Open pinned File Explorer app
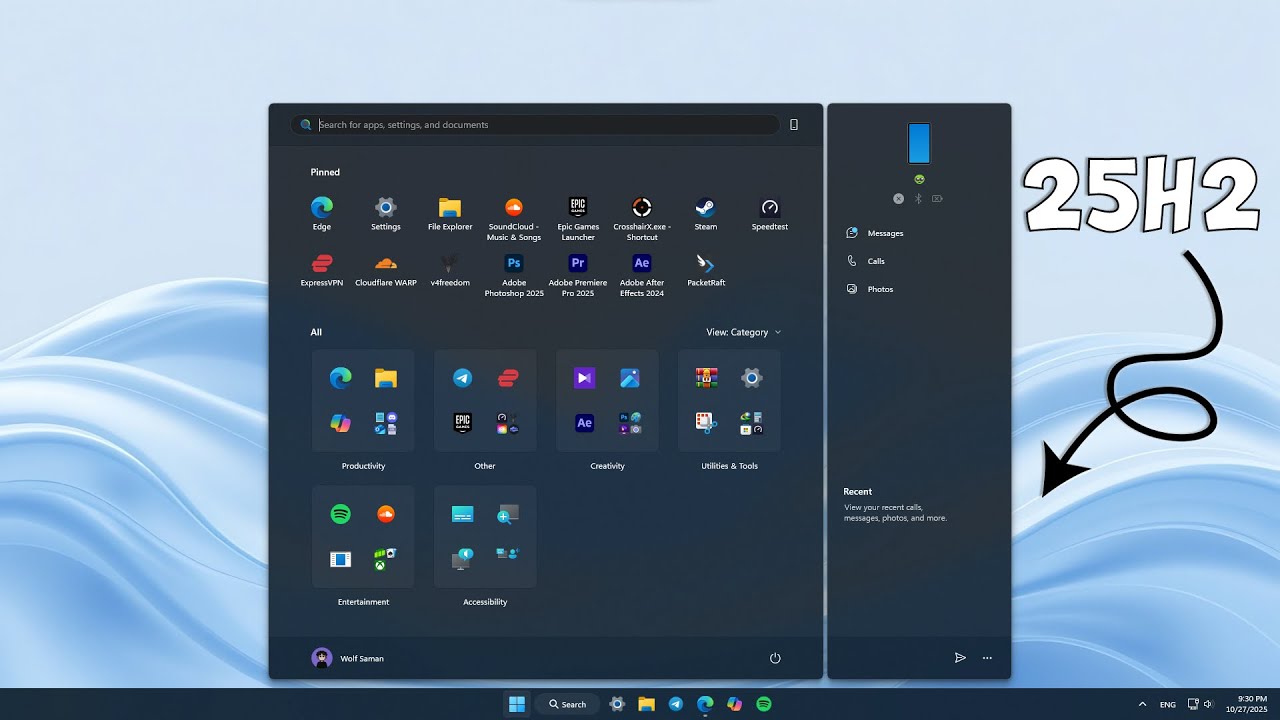Screen dimensions: 1280x720 [x=450, y=213]
